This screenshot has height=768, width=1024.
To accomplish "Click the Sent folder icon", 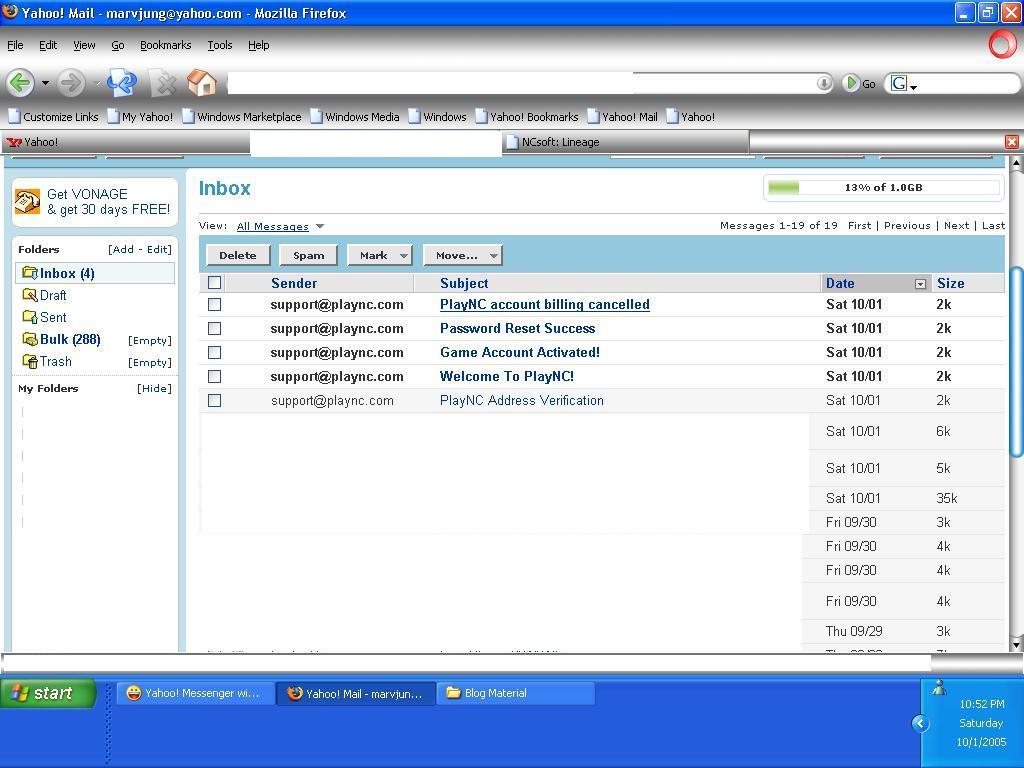I will (30, 317).
